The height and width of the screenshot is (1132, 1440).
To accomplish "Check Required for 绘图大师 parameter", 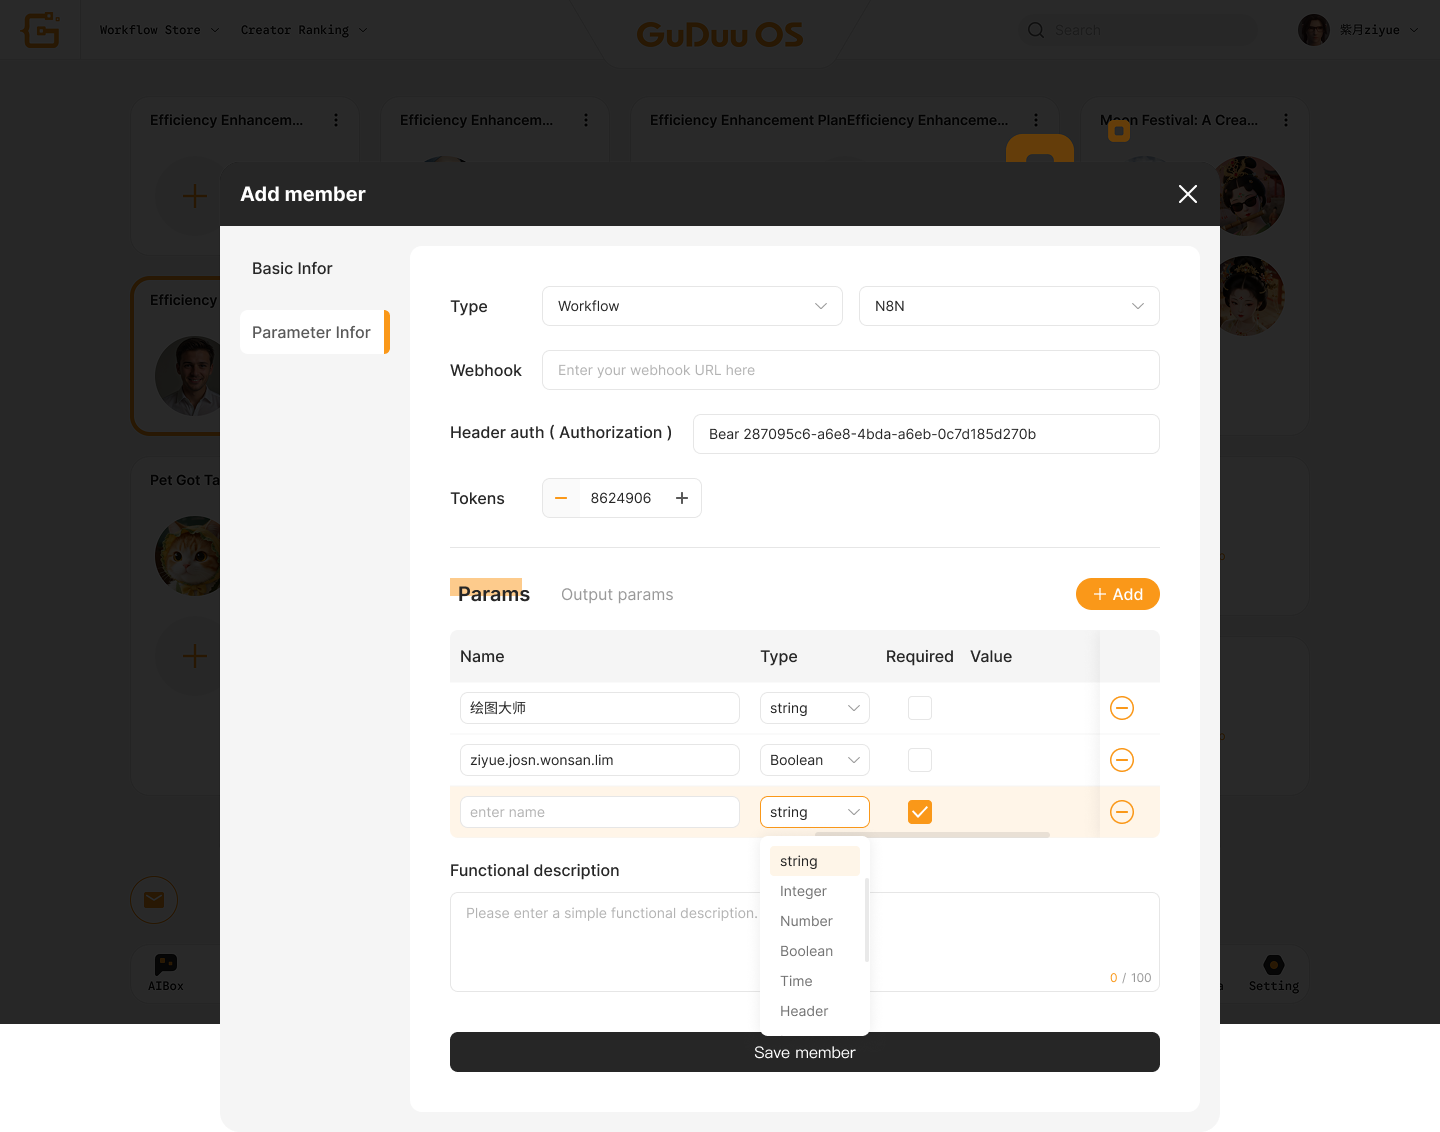I will [920, 708].
